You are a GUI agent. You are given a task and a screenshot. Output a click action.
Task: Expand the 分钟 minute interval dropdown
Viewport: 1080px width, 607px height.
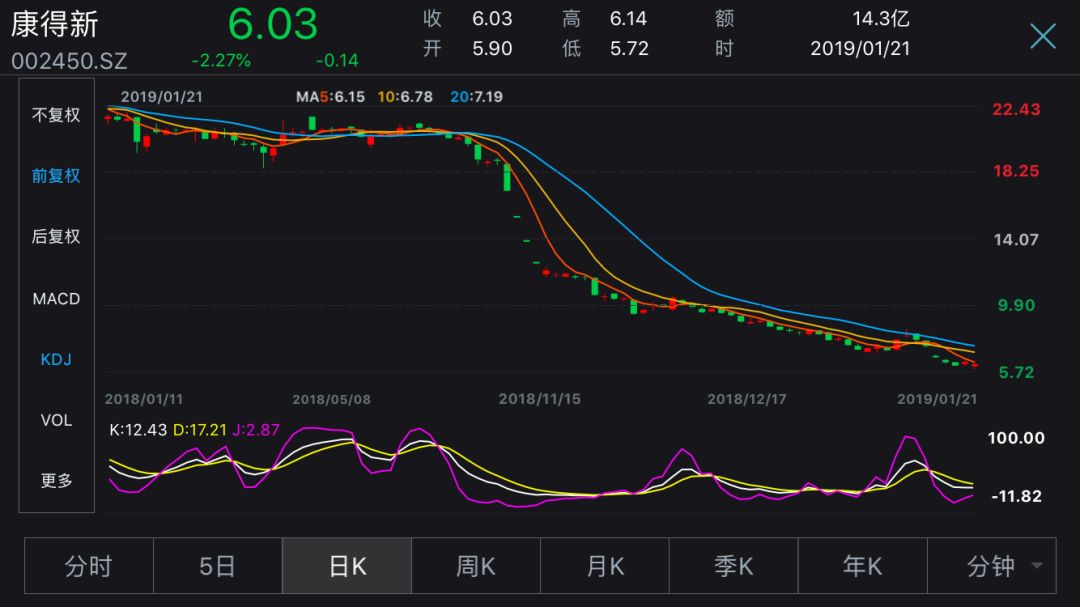[1003, 566]
